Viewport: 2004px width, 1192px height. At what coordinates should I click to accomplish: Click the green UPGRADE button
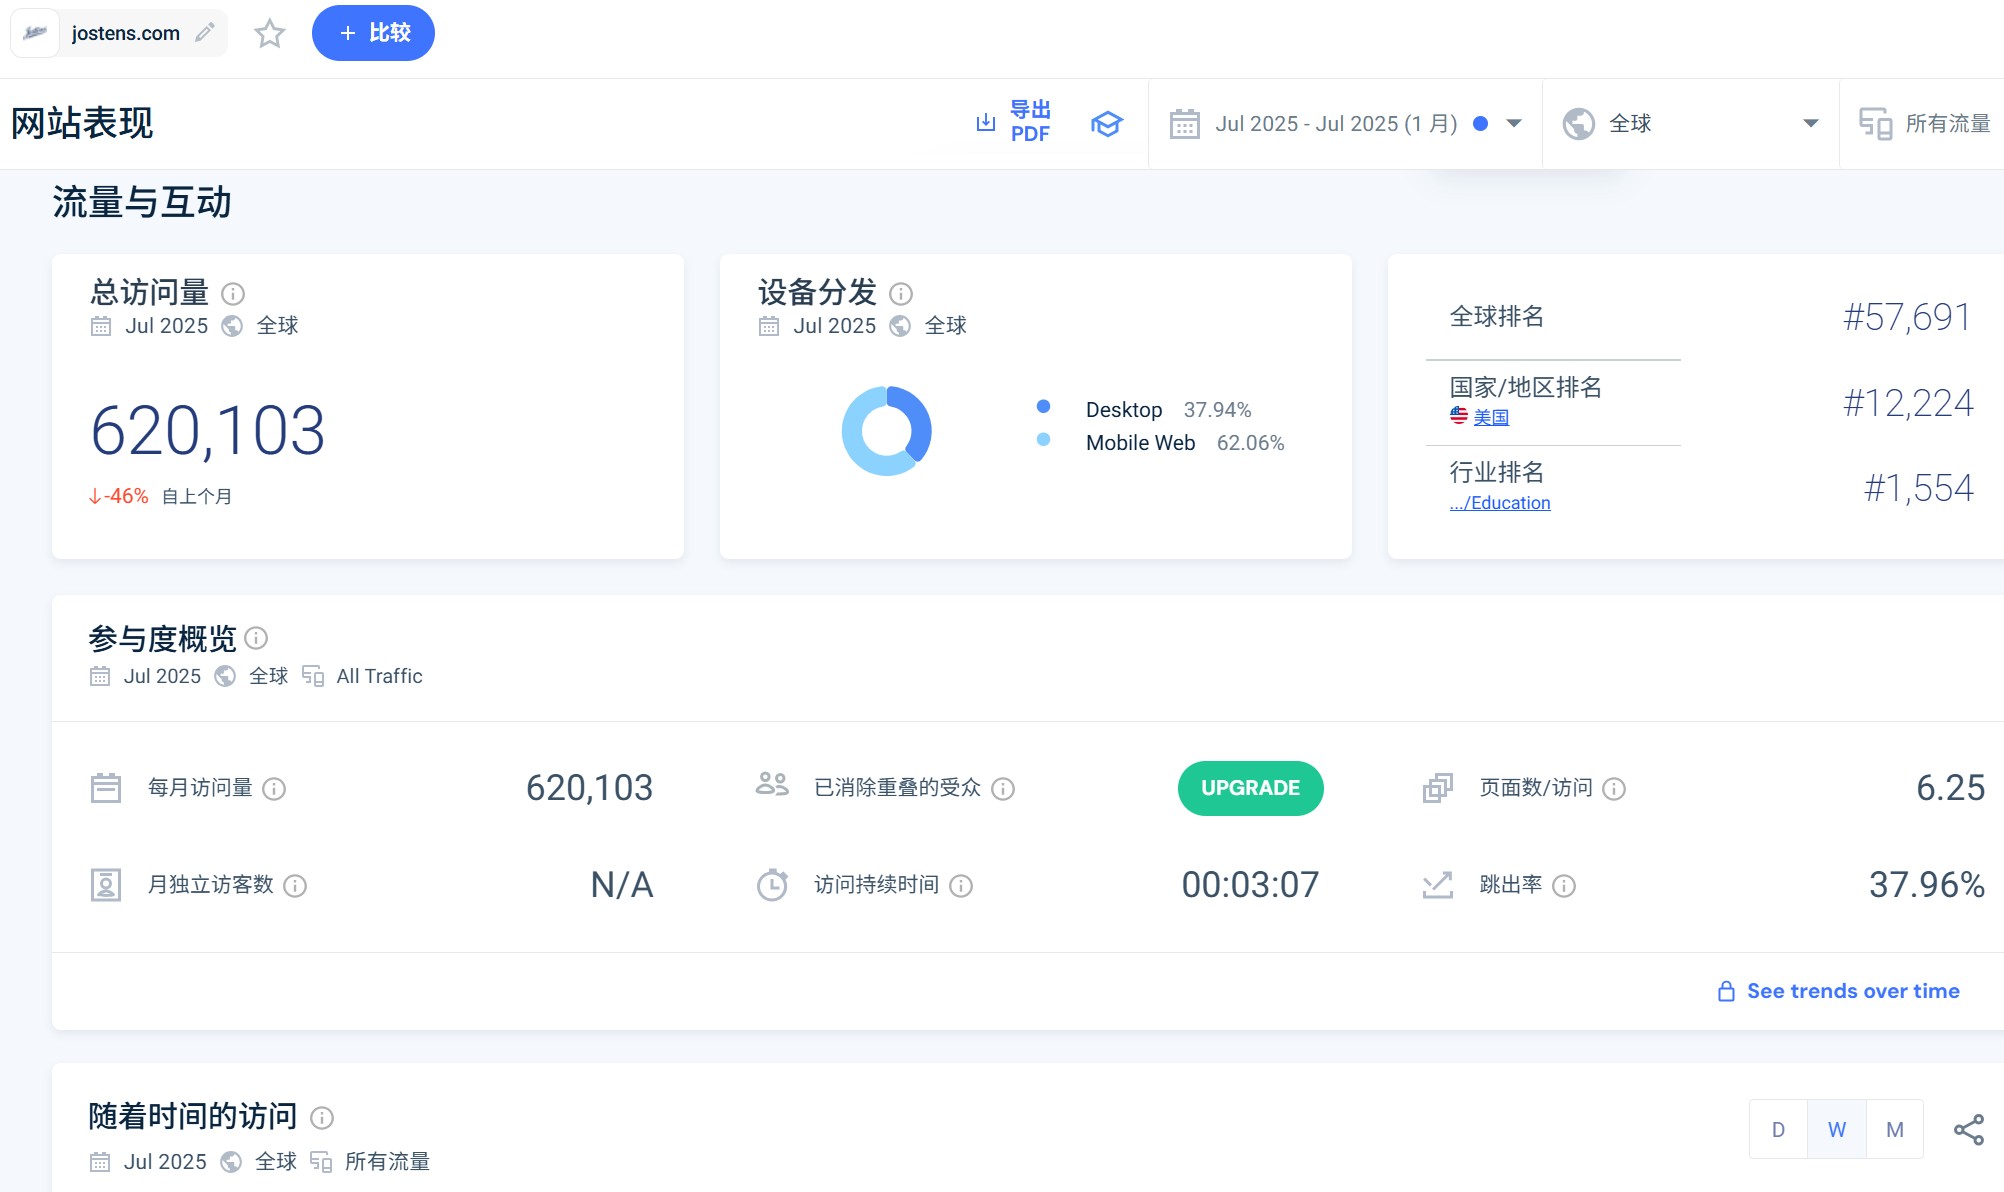click(x=1250, y=788)
